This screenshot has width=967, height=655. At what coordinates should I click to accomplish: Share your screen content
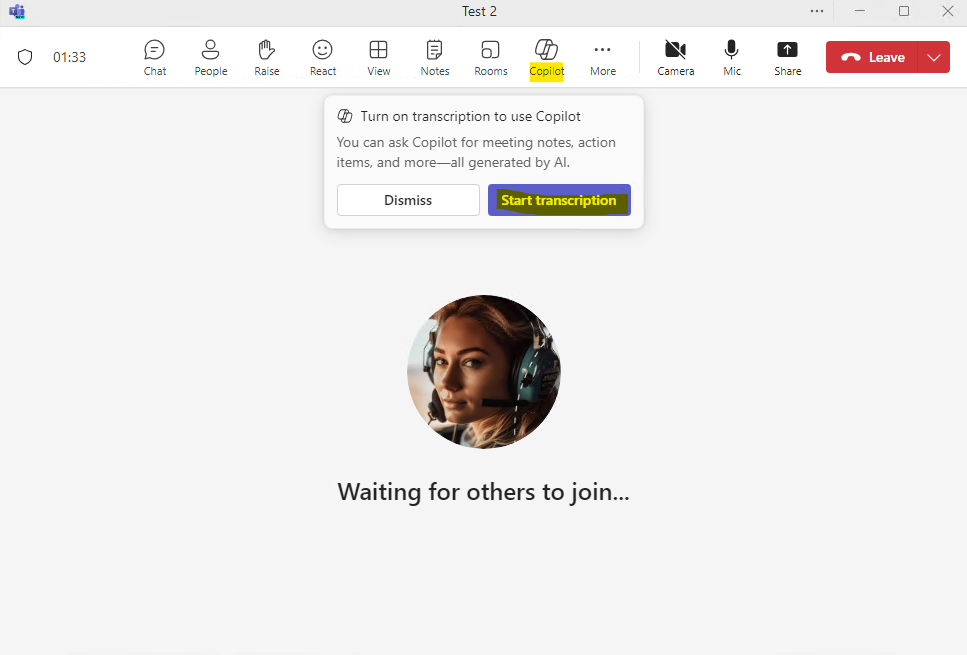point(788,58)
